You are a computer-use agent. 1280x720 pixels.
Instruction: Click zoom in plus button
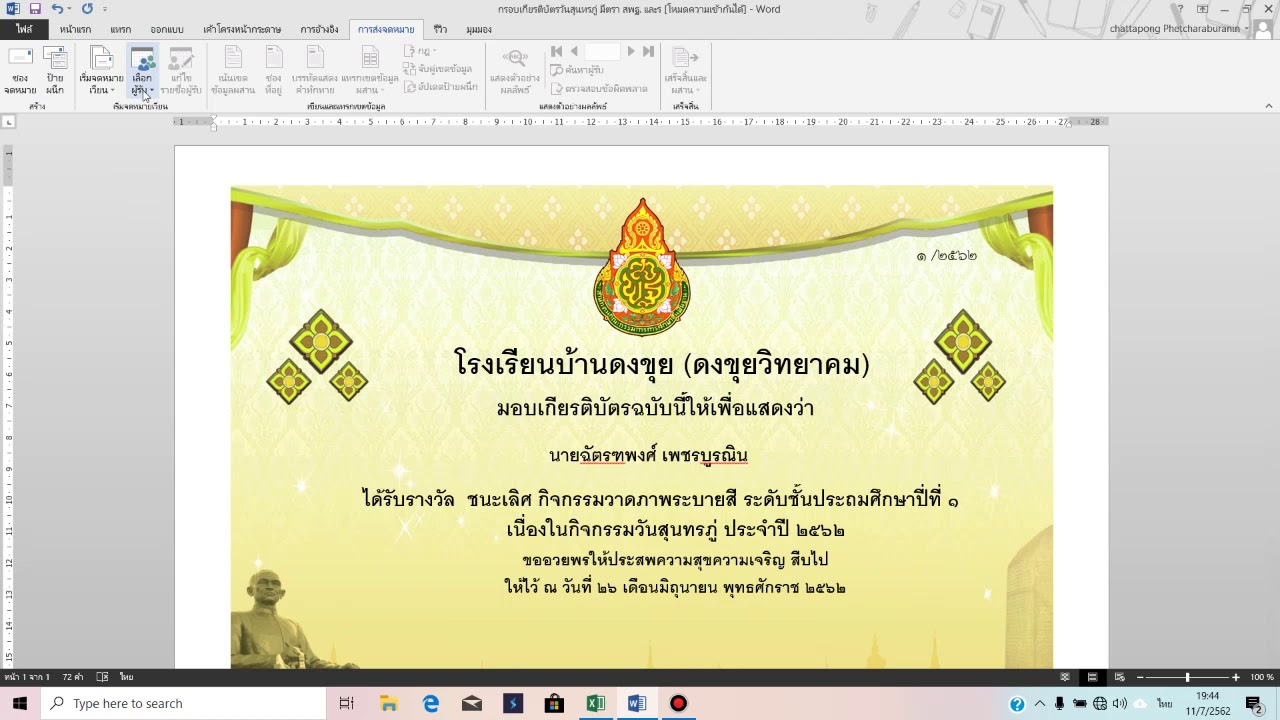1236,677
